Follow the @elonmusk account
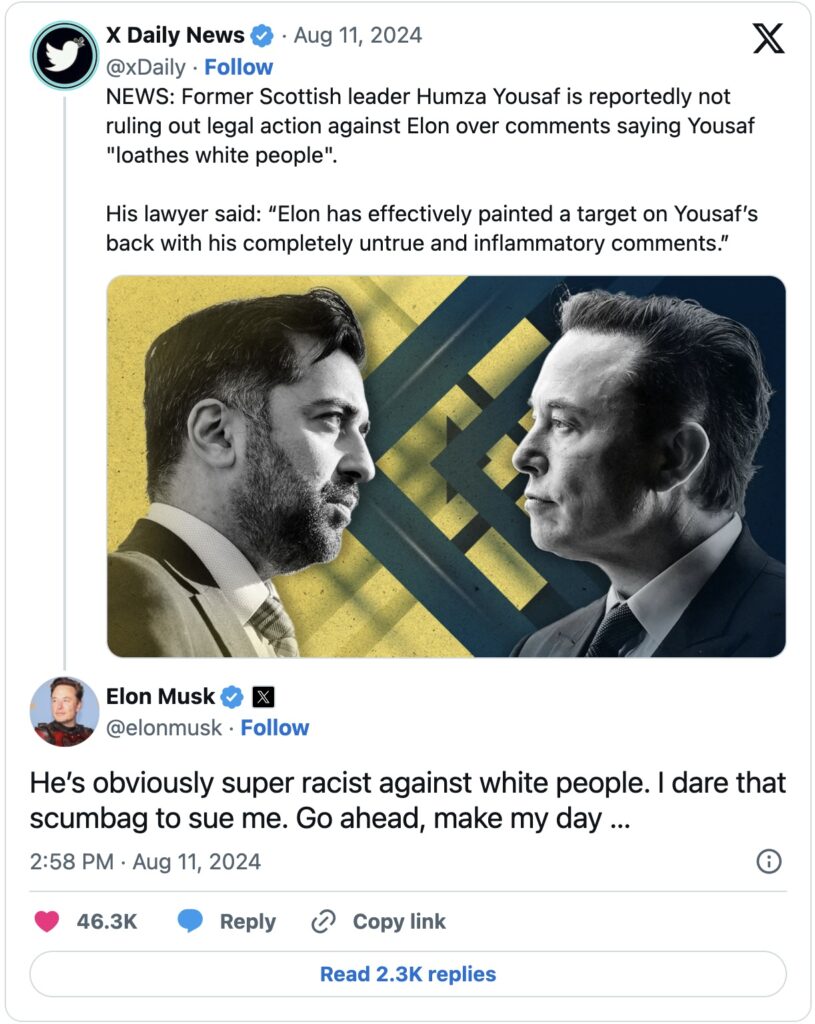Image resolution: width=815 pixels, height=1024 pixels. [x=274, y=728]
